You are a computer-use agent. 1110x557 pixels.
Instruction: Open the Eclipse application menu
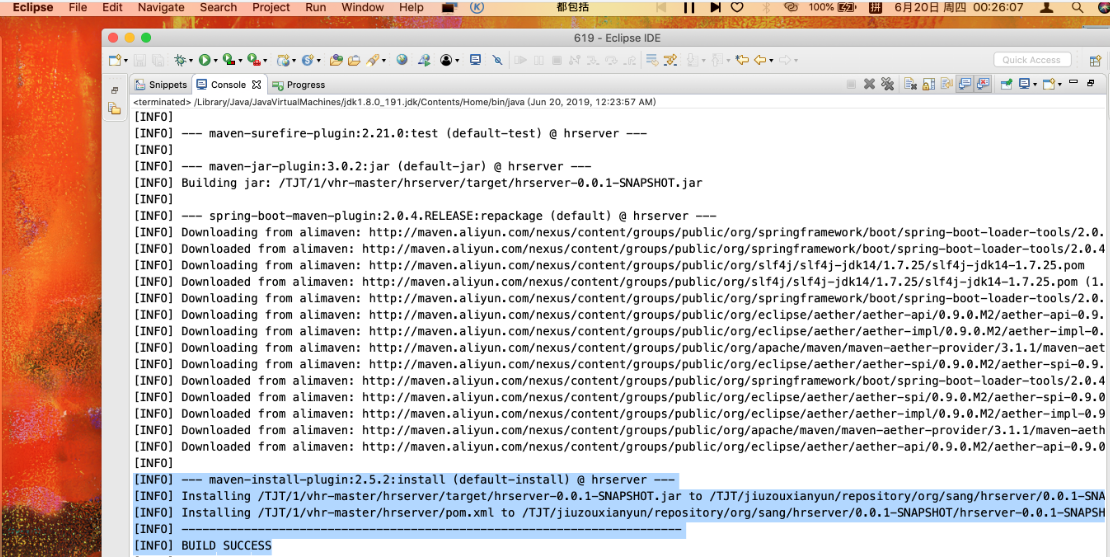33,7
